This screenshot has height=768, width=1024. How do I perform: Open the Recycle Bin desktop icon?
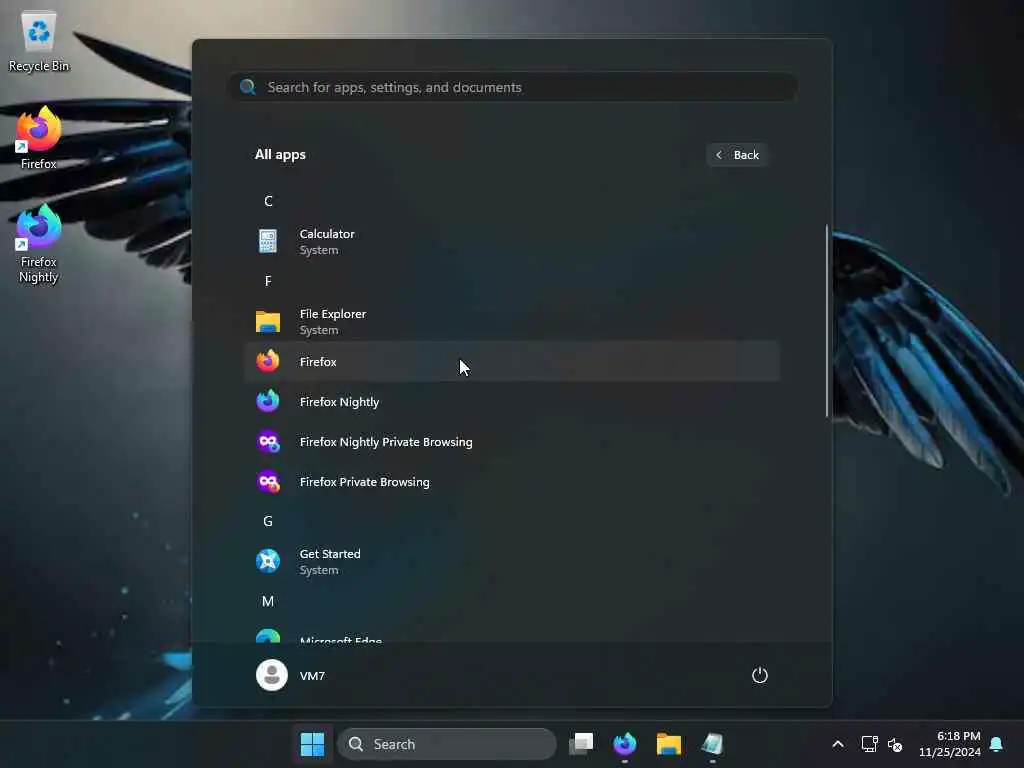pos(39,40)
